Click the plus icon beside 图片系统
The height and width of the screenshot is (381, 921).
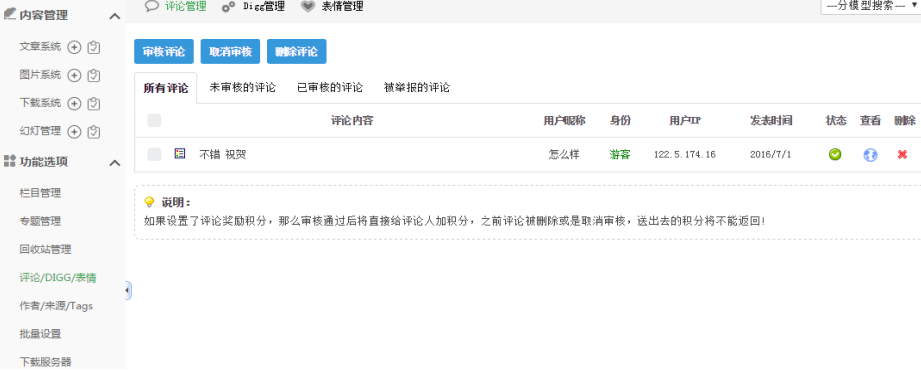click(74, 75)
